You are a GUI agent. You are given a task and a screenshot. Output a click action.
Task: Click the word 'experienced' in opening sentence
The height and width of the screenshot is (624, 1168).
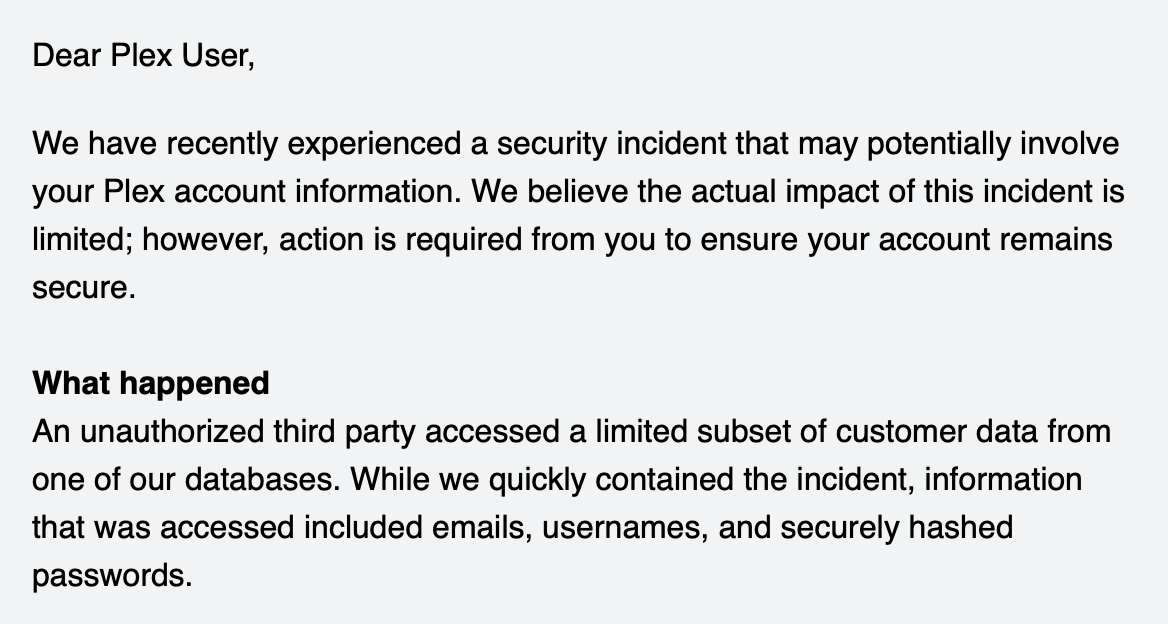pos(374,144)
